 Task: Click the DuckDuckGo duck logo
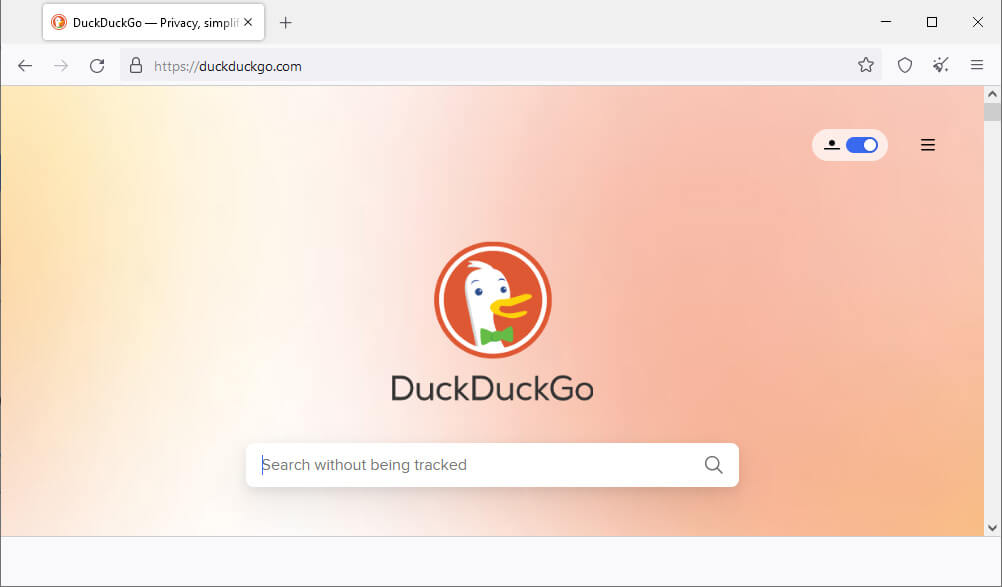coord(493,300)
